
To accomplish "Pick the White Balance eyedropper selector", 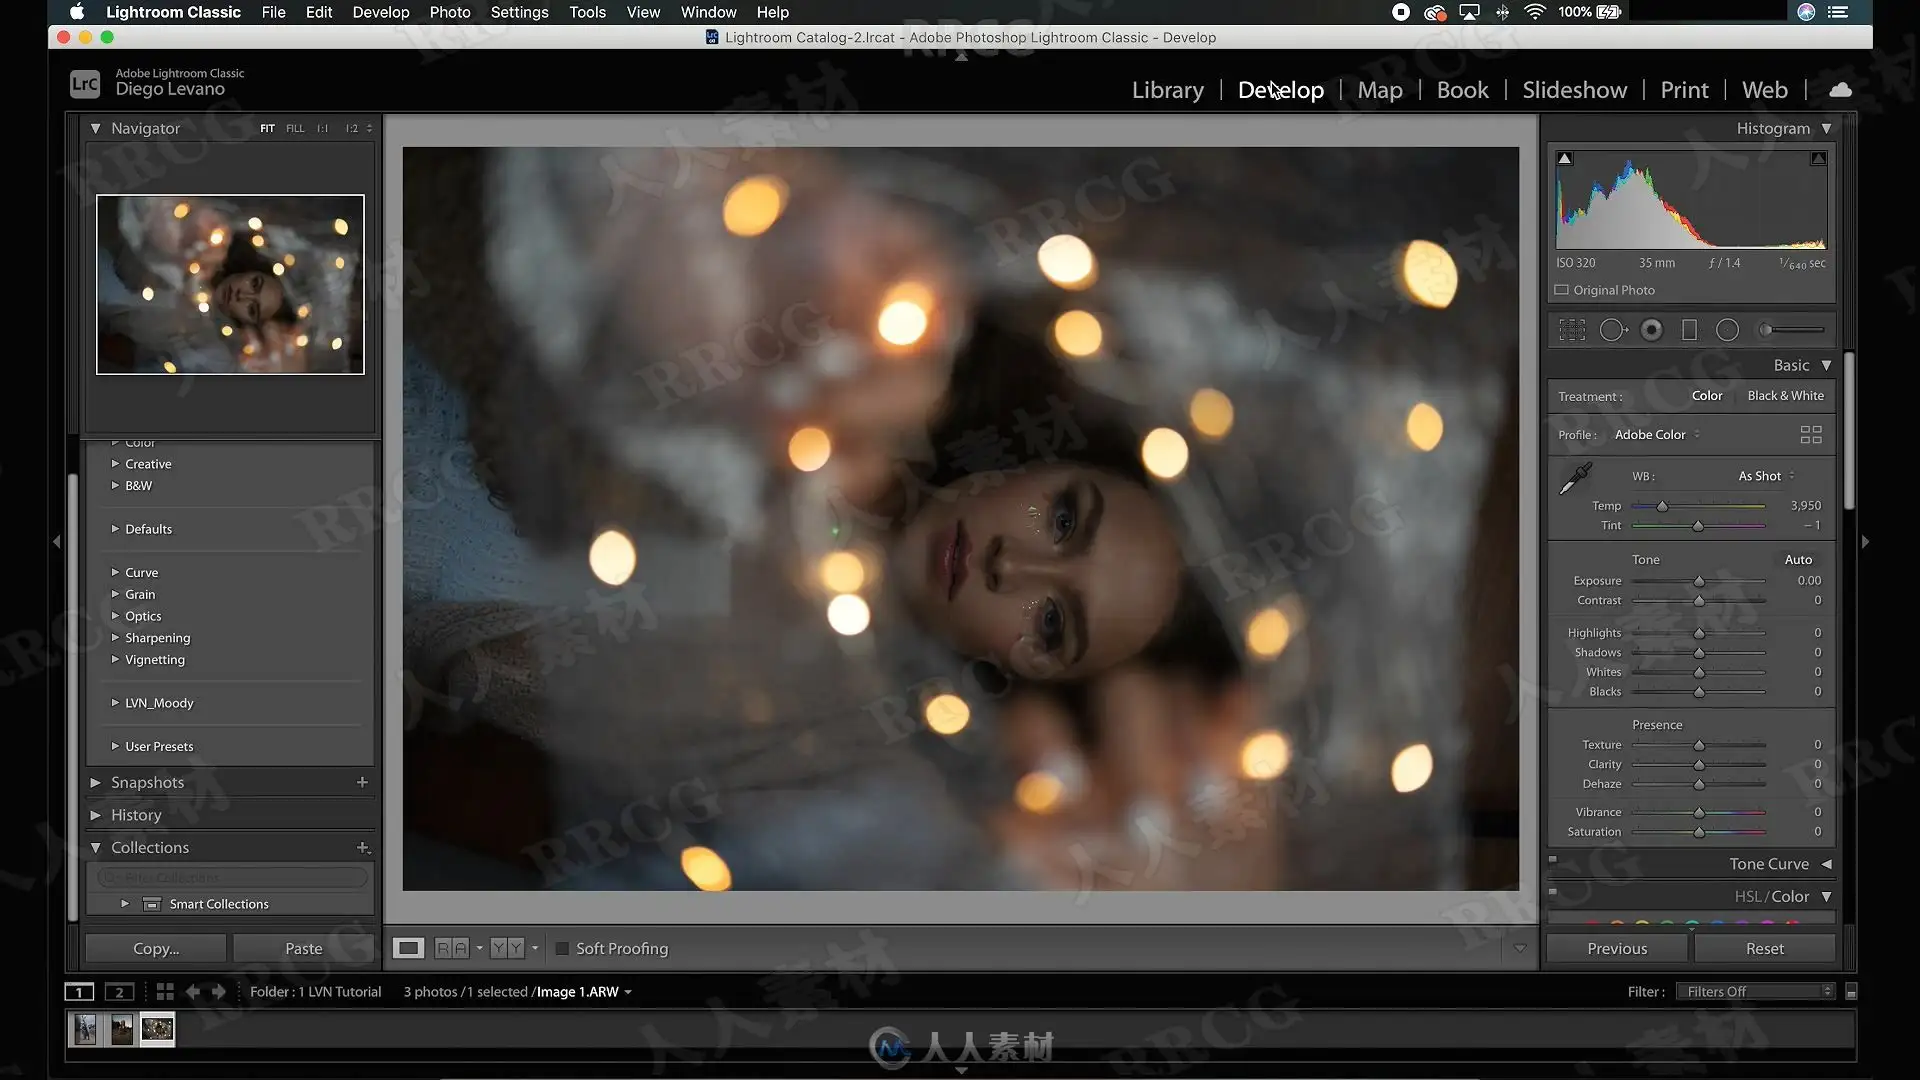I will coord(1576,479).
